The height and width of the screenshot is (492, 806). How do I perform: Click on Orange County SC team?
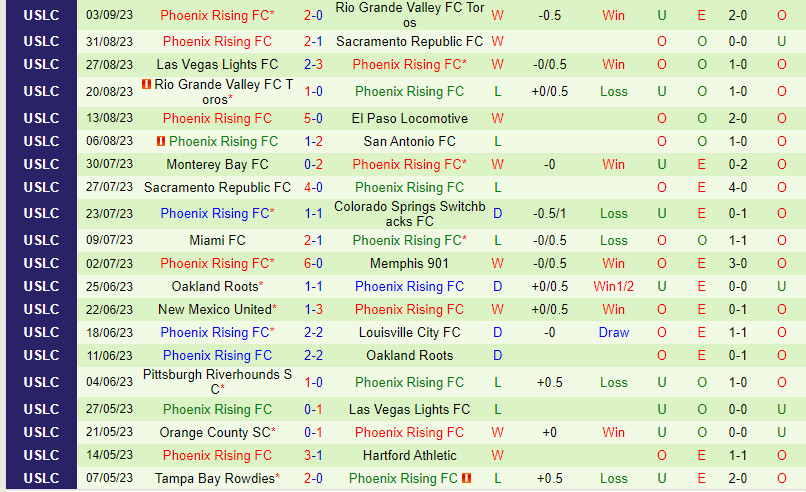(x=215, y=432)
